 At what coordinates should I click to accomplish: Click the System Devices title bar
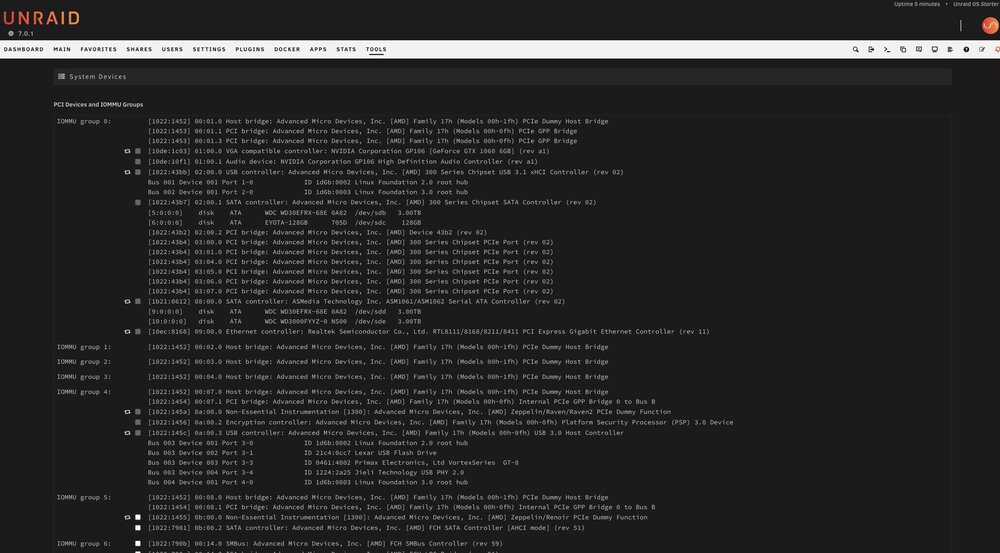click(x=503, y=77)
